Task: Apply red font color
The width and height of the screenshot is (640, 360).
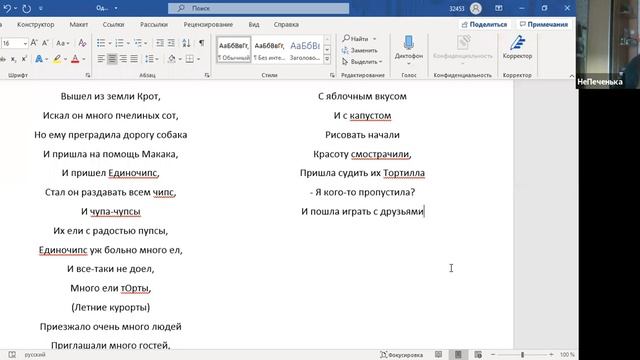Action: tap(75, 59)
